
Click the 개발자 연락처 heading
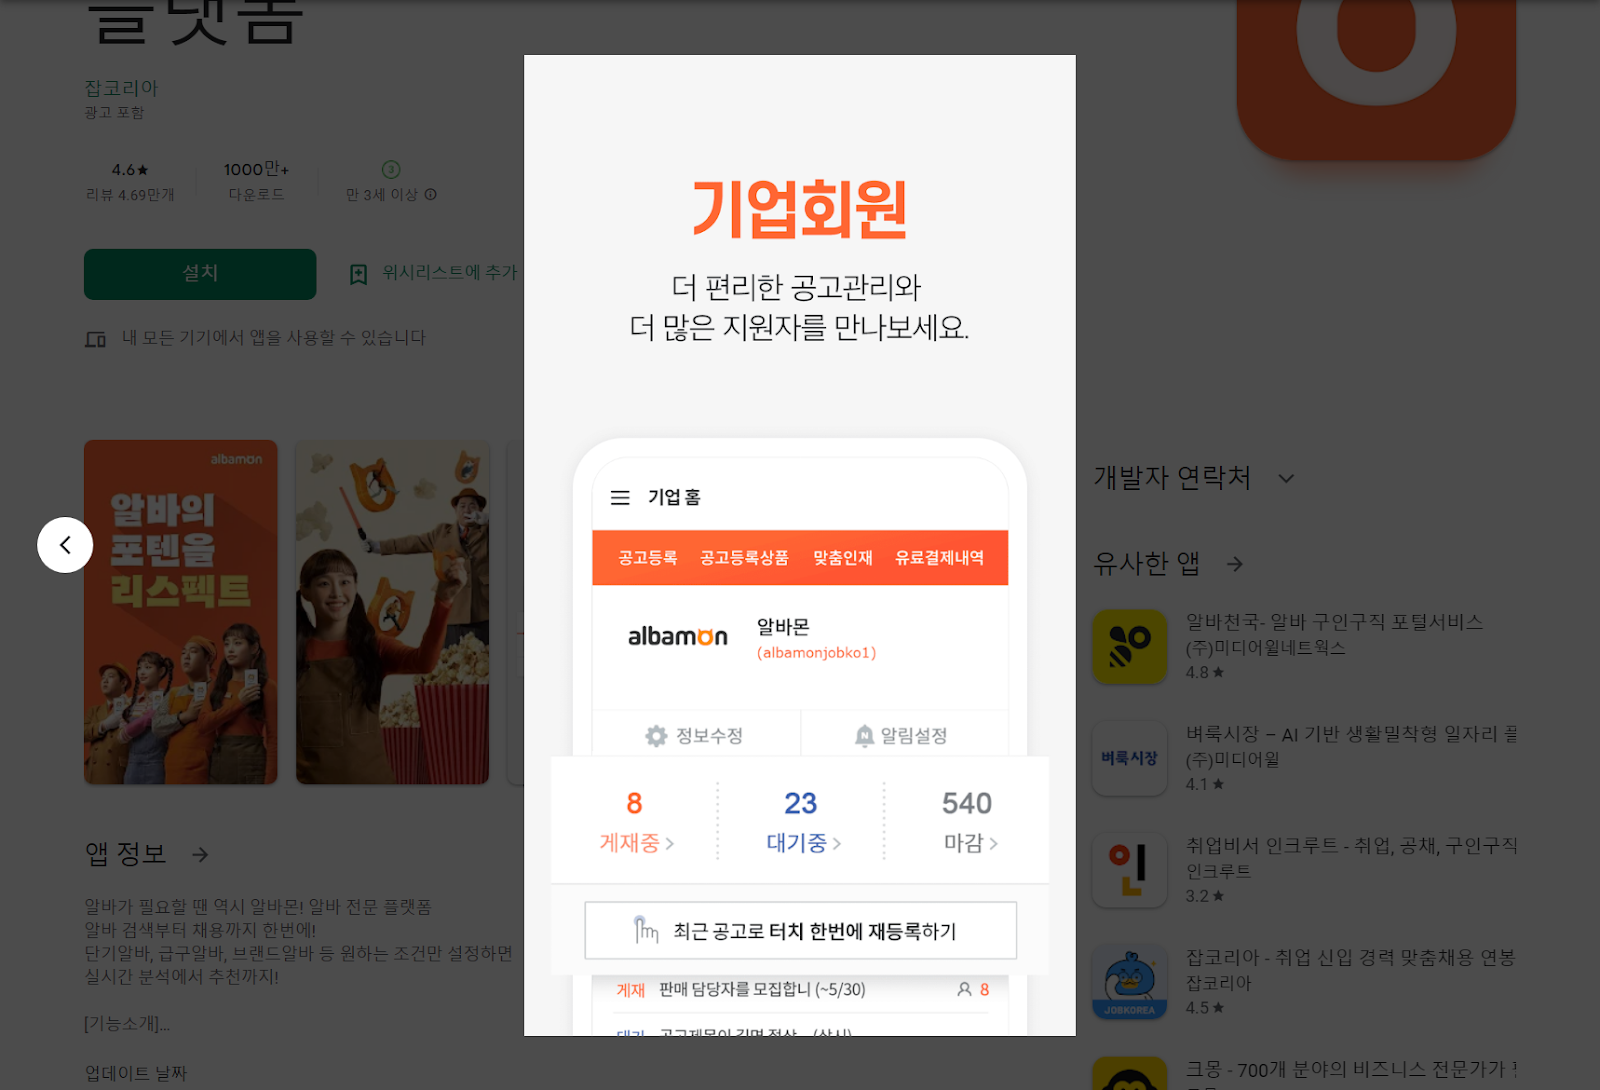1172,478
